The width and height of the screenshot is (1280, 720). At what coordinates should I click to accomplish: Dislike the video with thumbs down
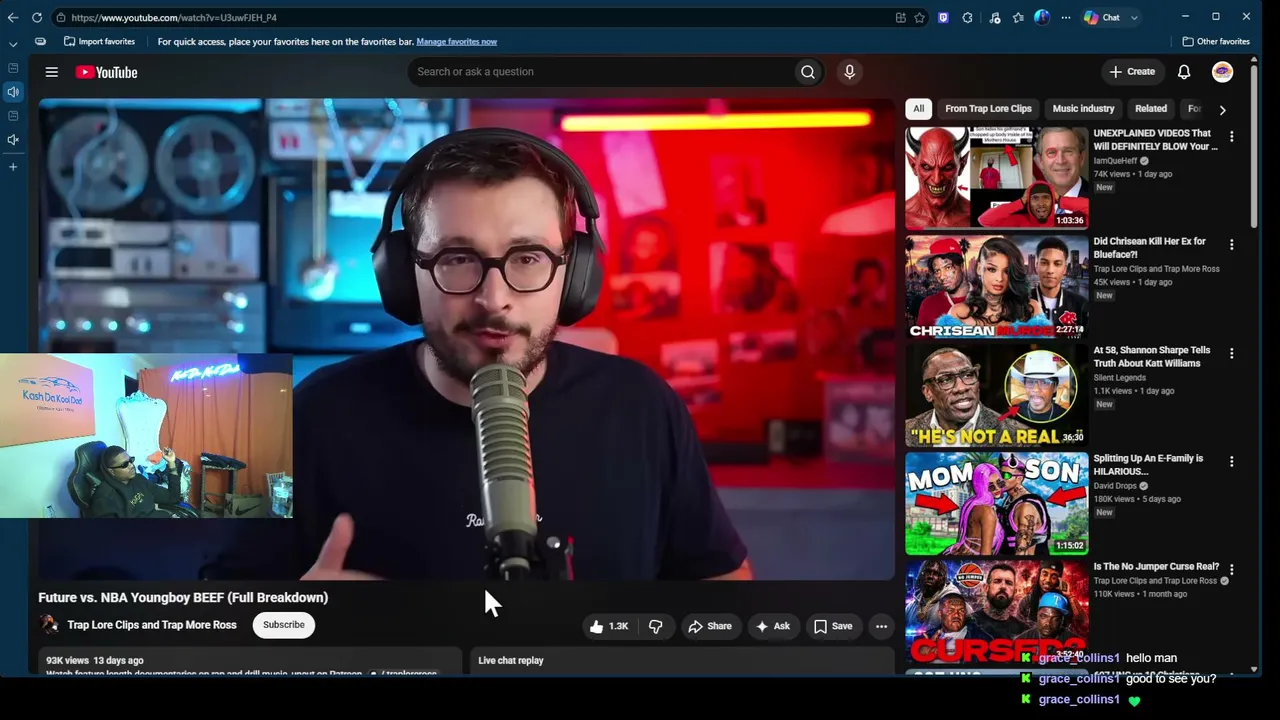[x=656, y=626]
